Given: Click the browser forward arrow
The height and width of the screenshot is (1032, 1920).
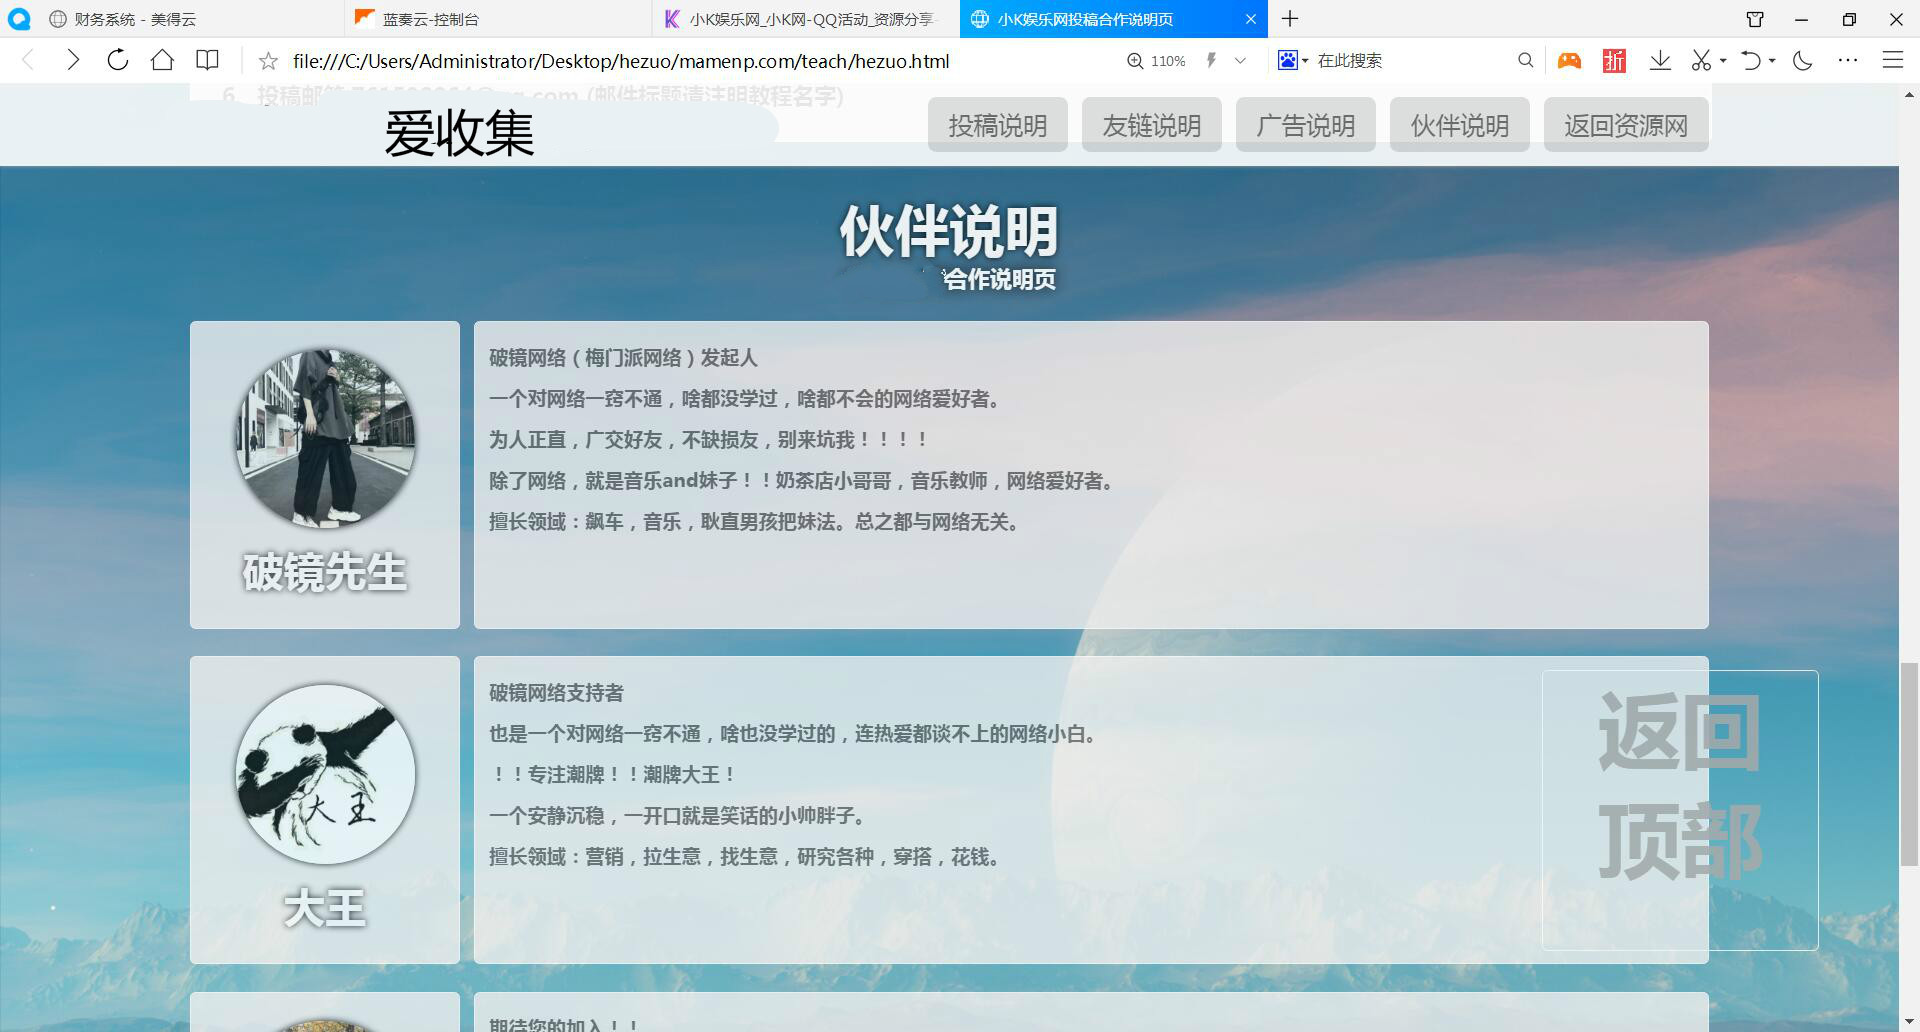Looking at the screenshot, I should (73, 61).
